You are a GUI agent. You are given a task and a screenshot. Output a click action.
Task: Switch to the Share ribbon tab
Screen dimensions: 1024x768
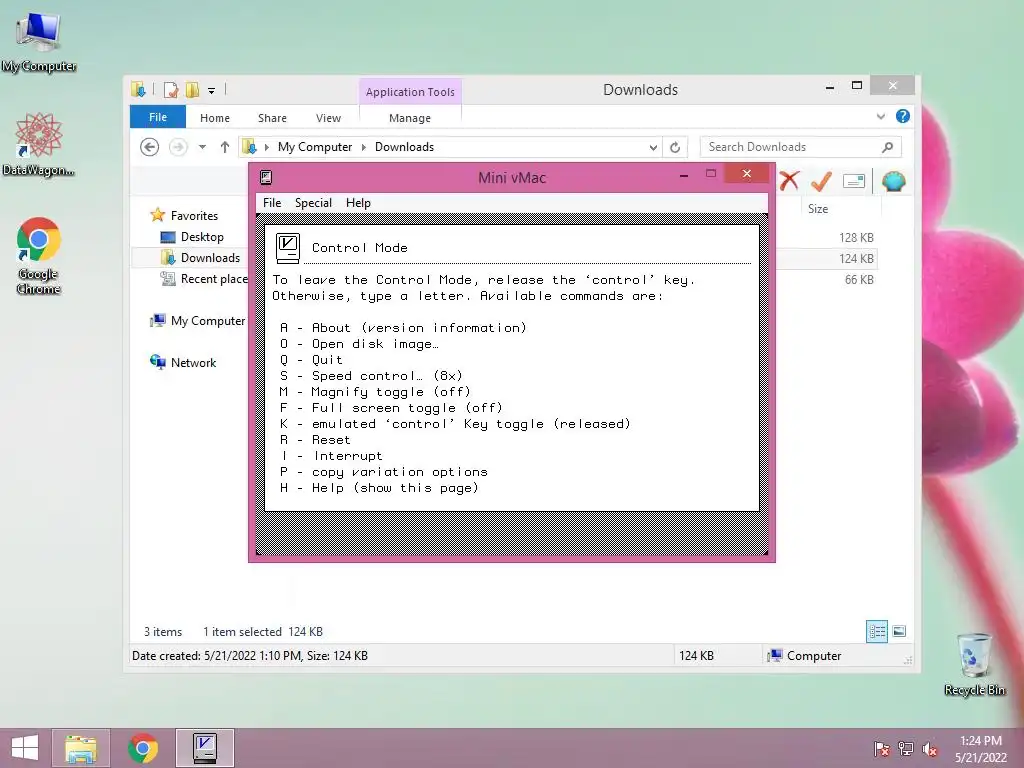point(272,118)
